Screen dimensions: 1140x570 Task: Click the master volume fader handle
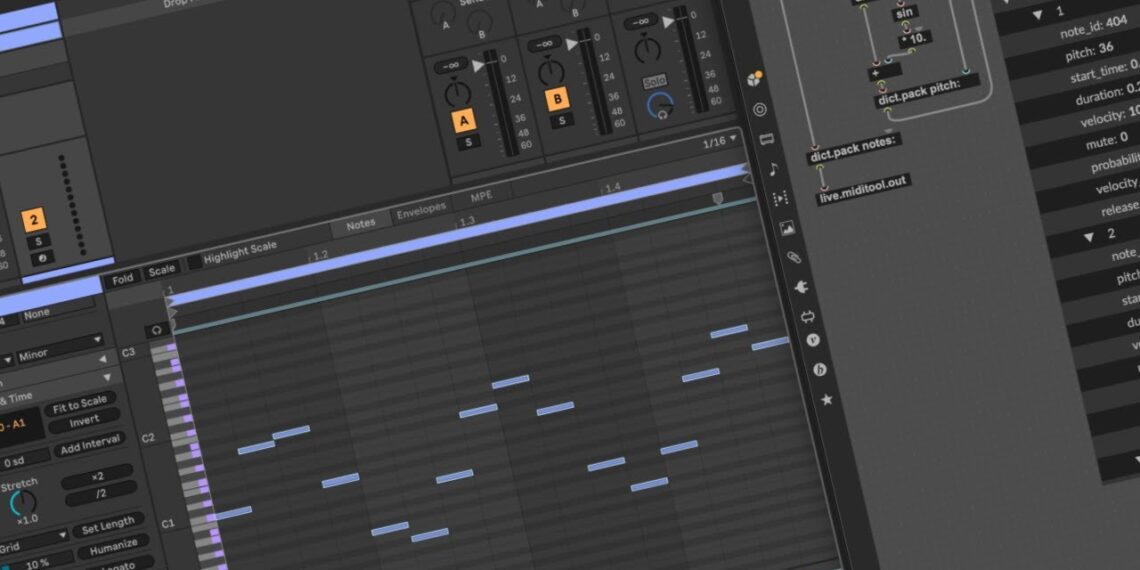pyautogui.click(x=667, y=23)
